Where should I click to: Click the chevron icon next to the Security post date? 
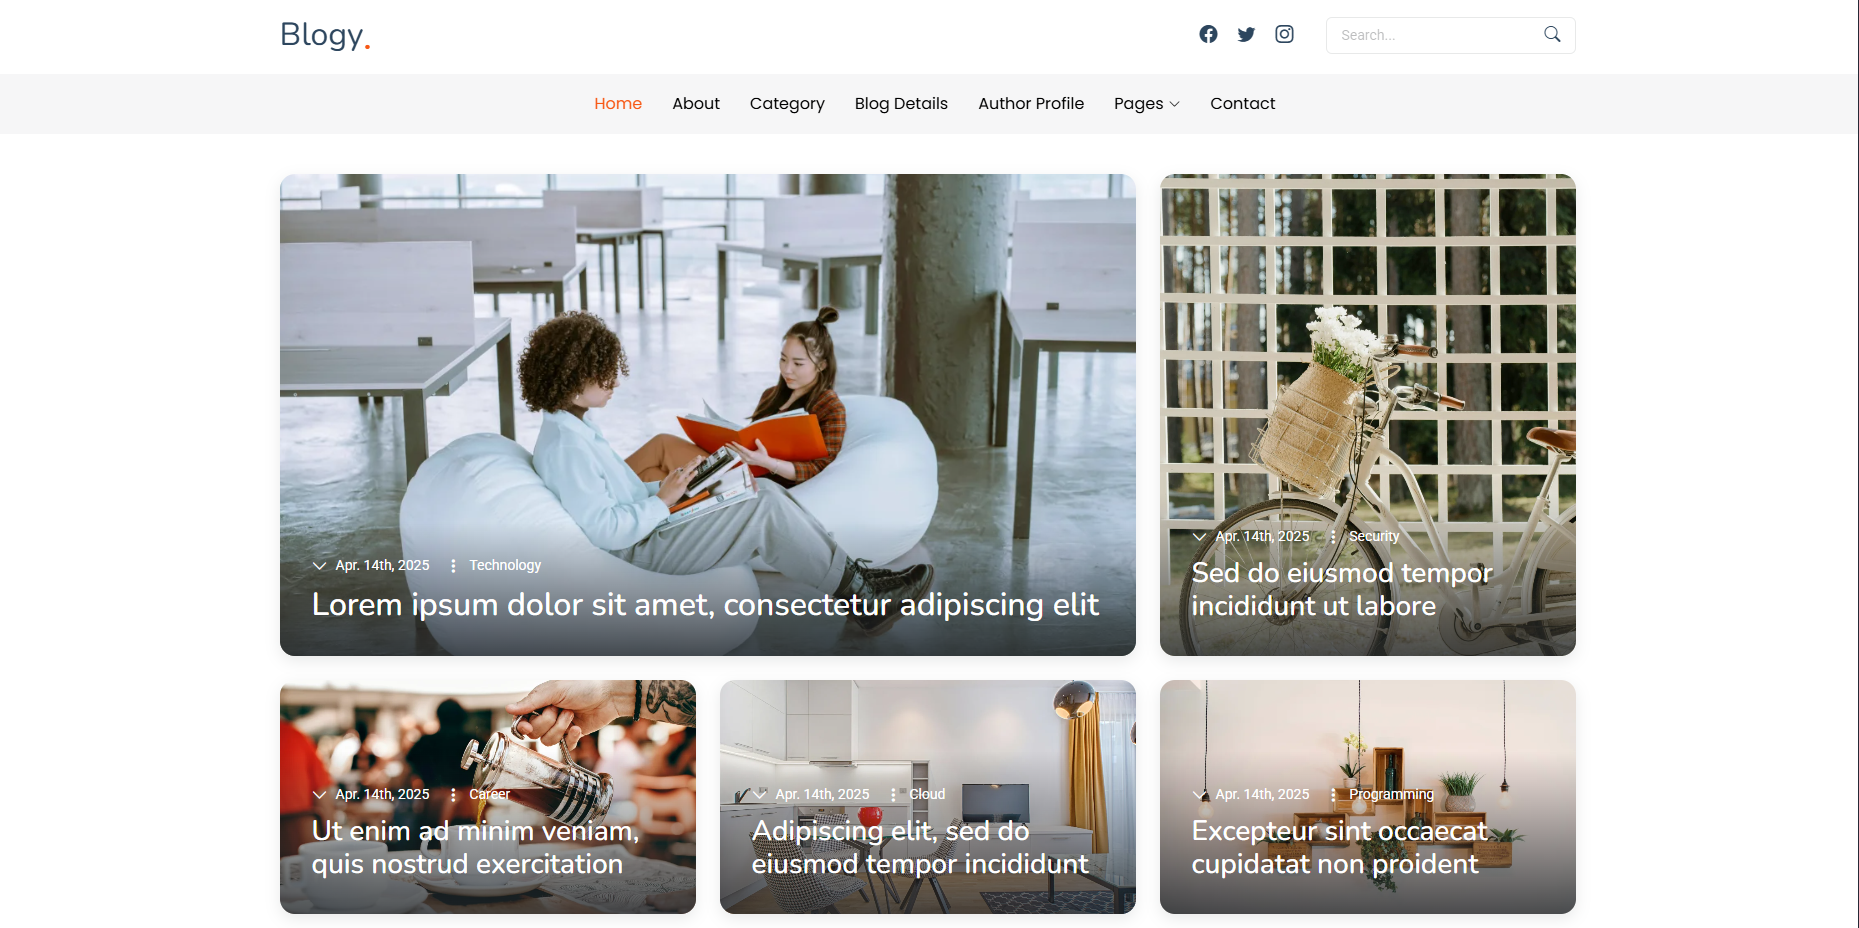[x=1199, y=537]
